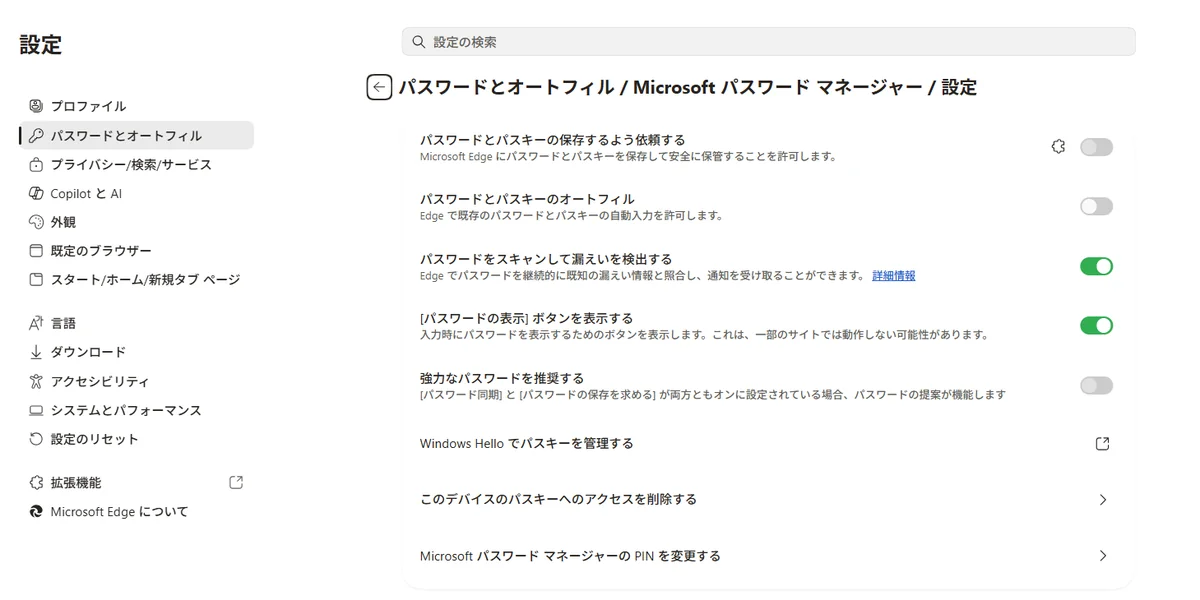Enable パスワードとパスキーの保存するよう依頼する toggle
Screen dimensions: 1200x600
[1096, 147]
